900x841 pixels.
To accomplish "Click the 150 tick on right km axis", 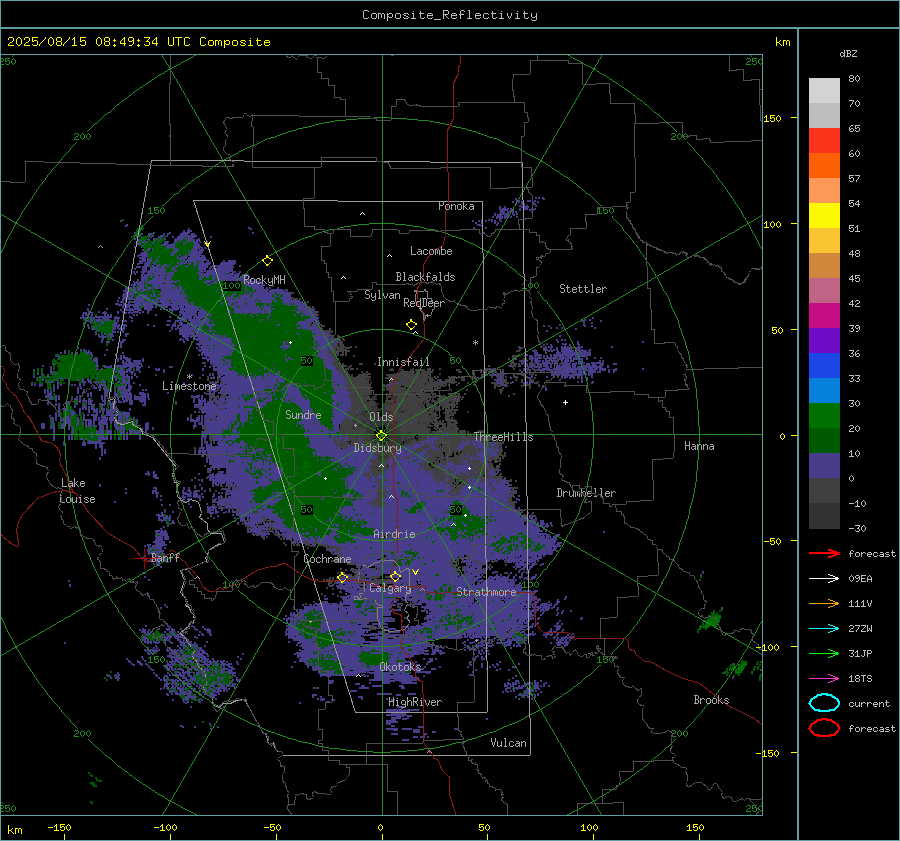I will [x=773, y=118].
